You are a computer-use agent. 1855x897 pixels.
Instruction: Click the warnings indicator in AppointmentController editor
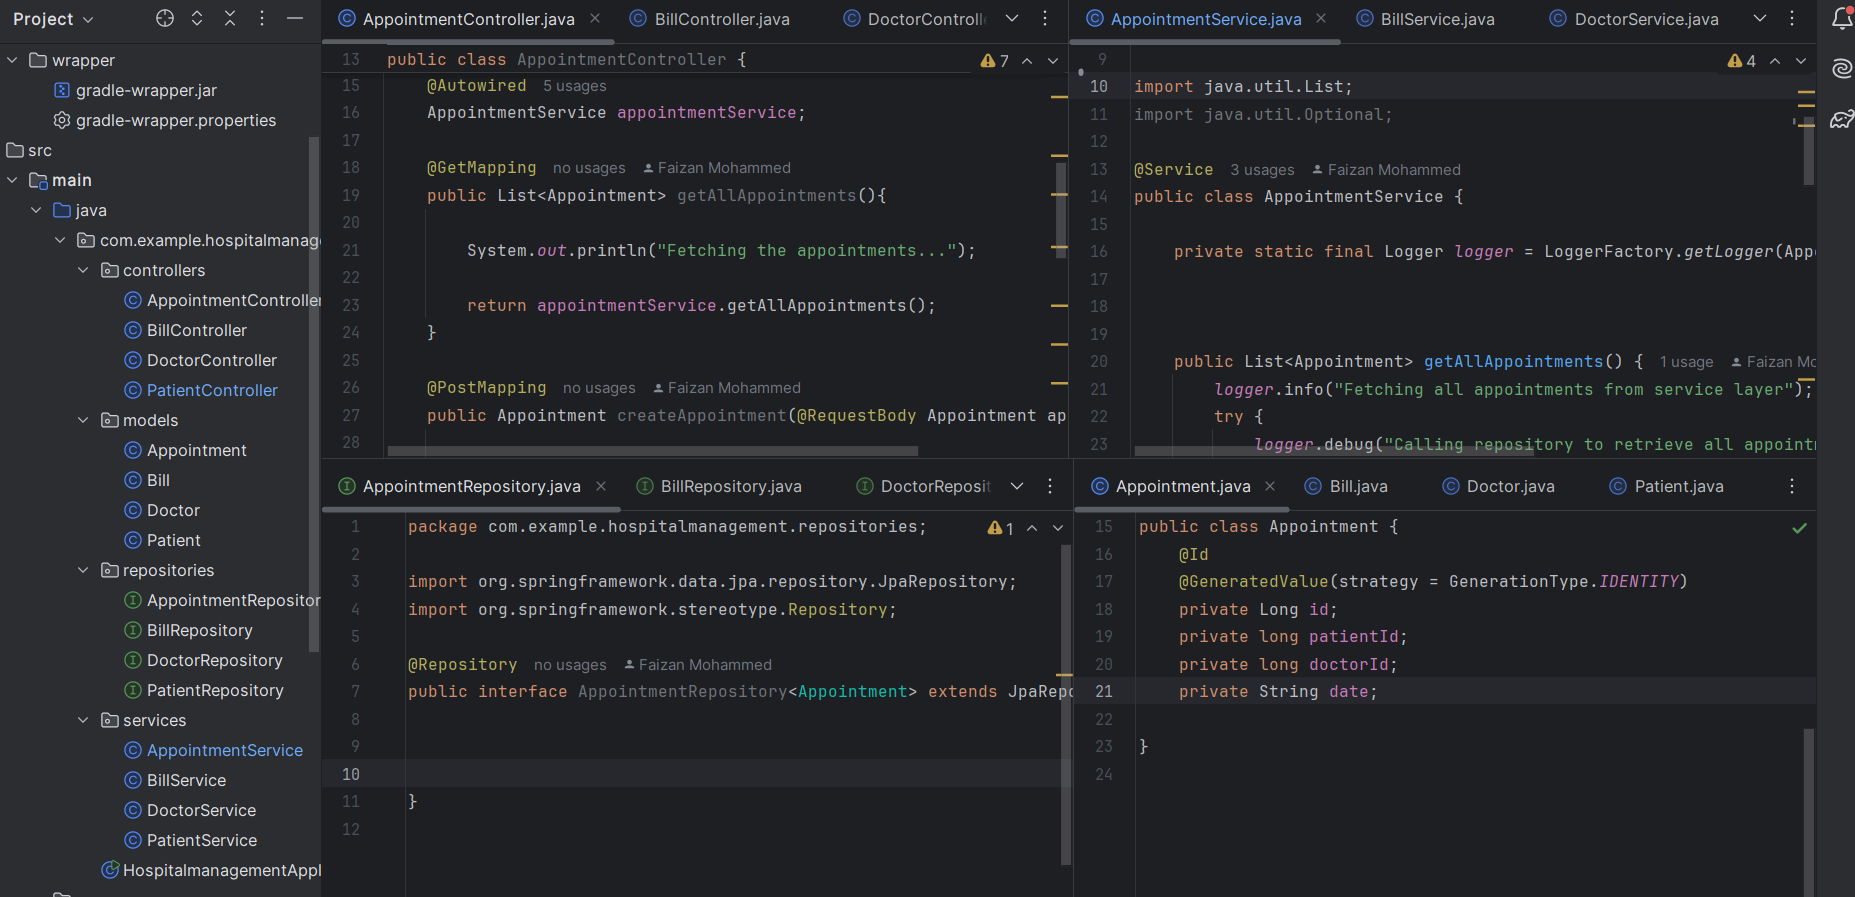(995, 61)
